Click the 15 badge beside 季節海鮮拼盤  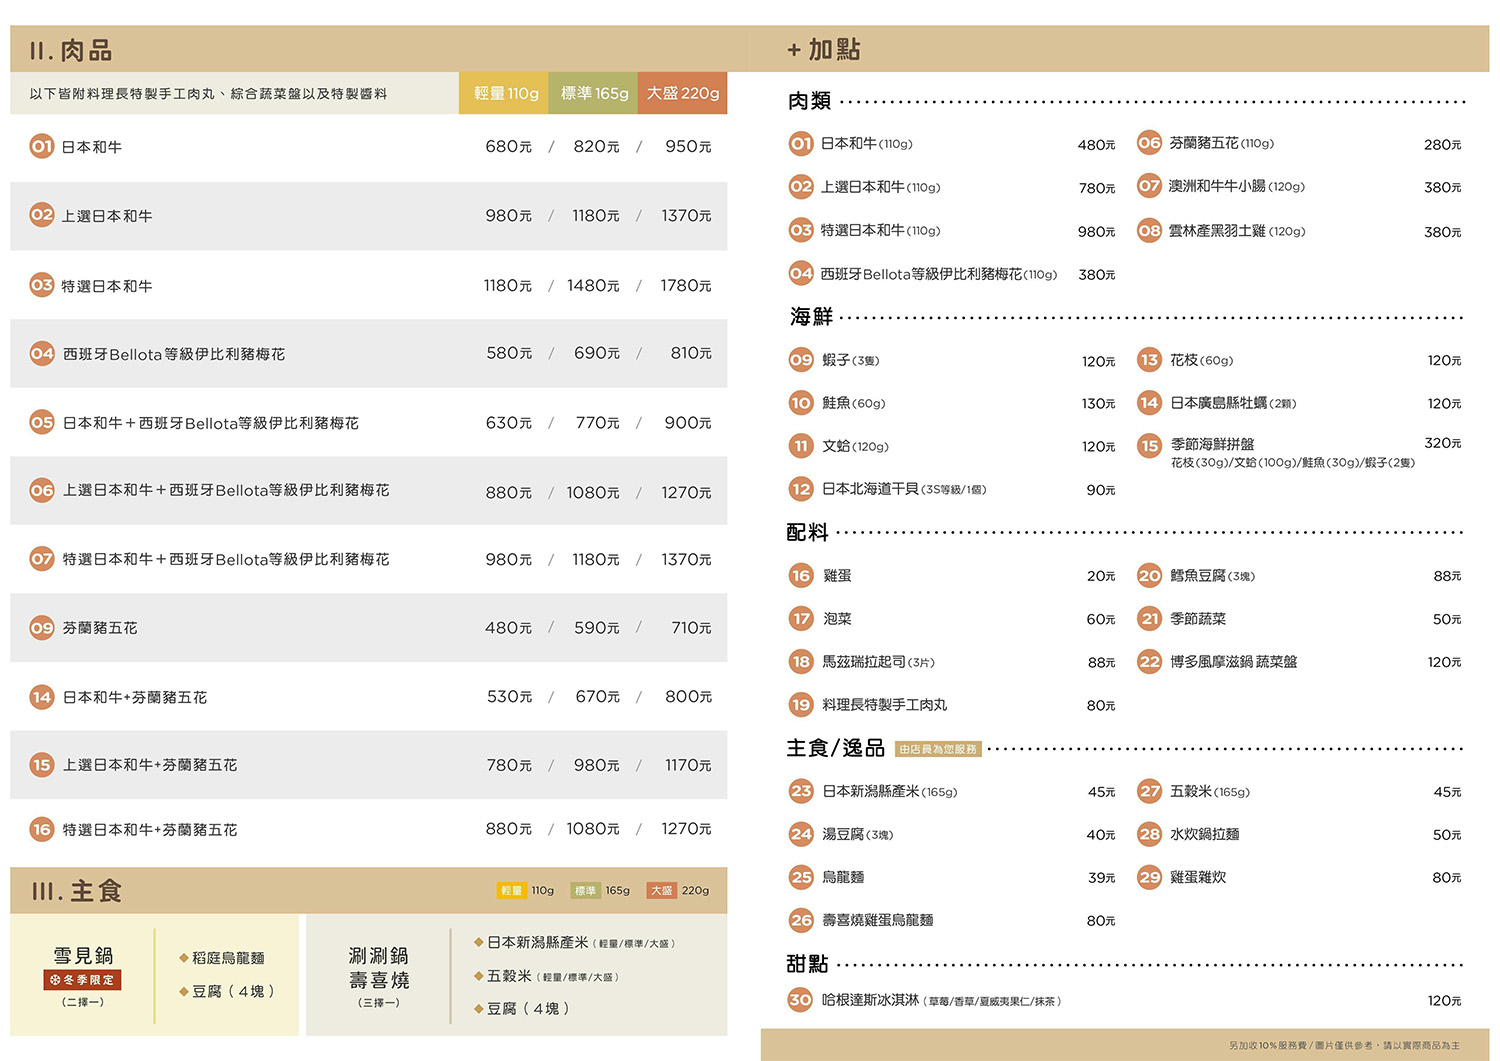(x=1150, y=446)
